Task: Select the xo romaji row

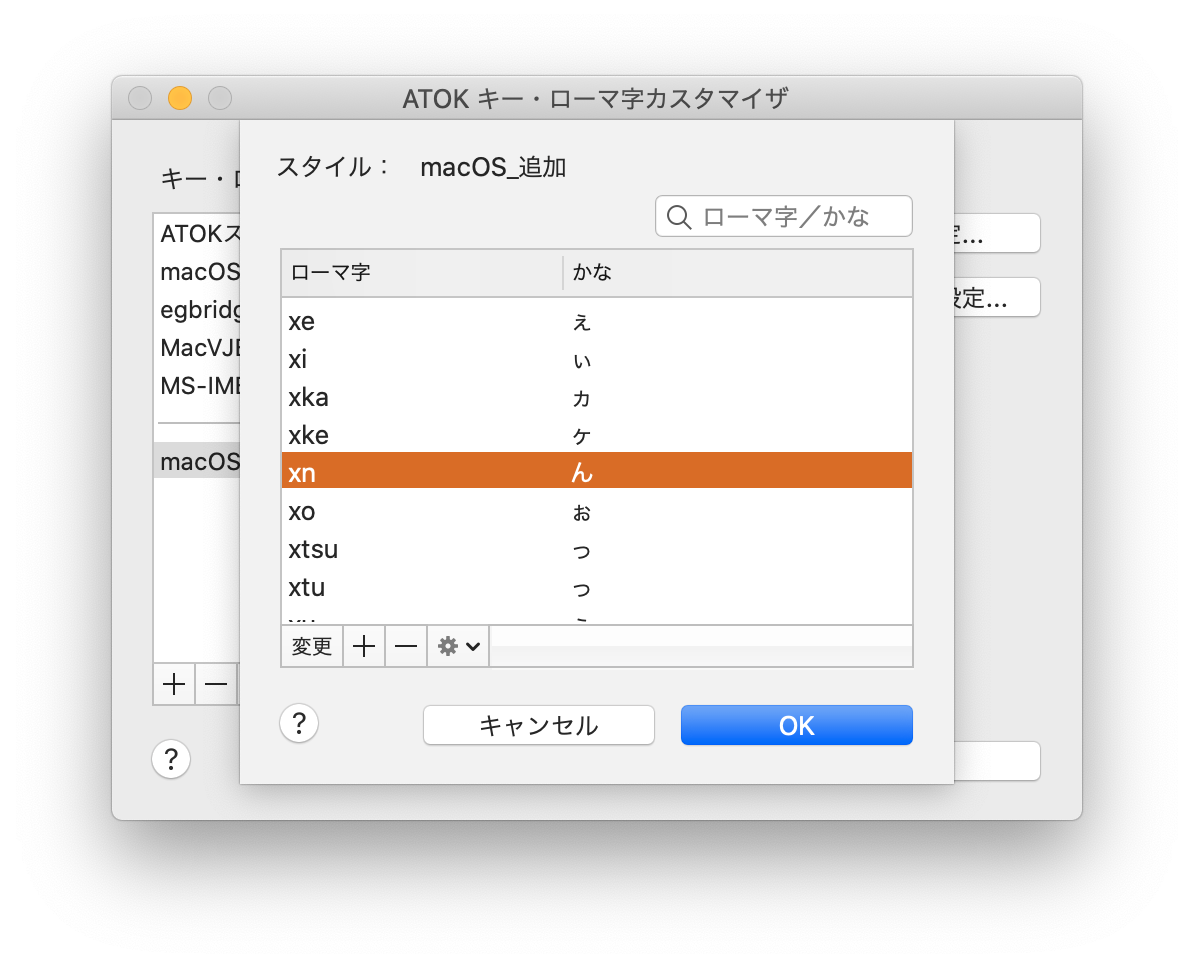Action: pos(597,512)
